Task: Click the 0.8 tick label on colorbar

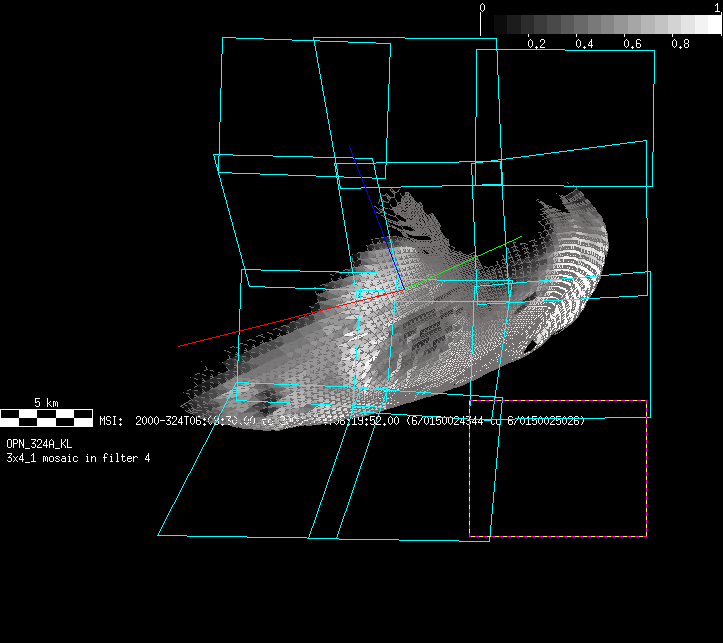Action: (x=680, y=44)
